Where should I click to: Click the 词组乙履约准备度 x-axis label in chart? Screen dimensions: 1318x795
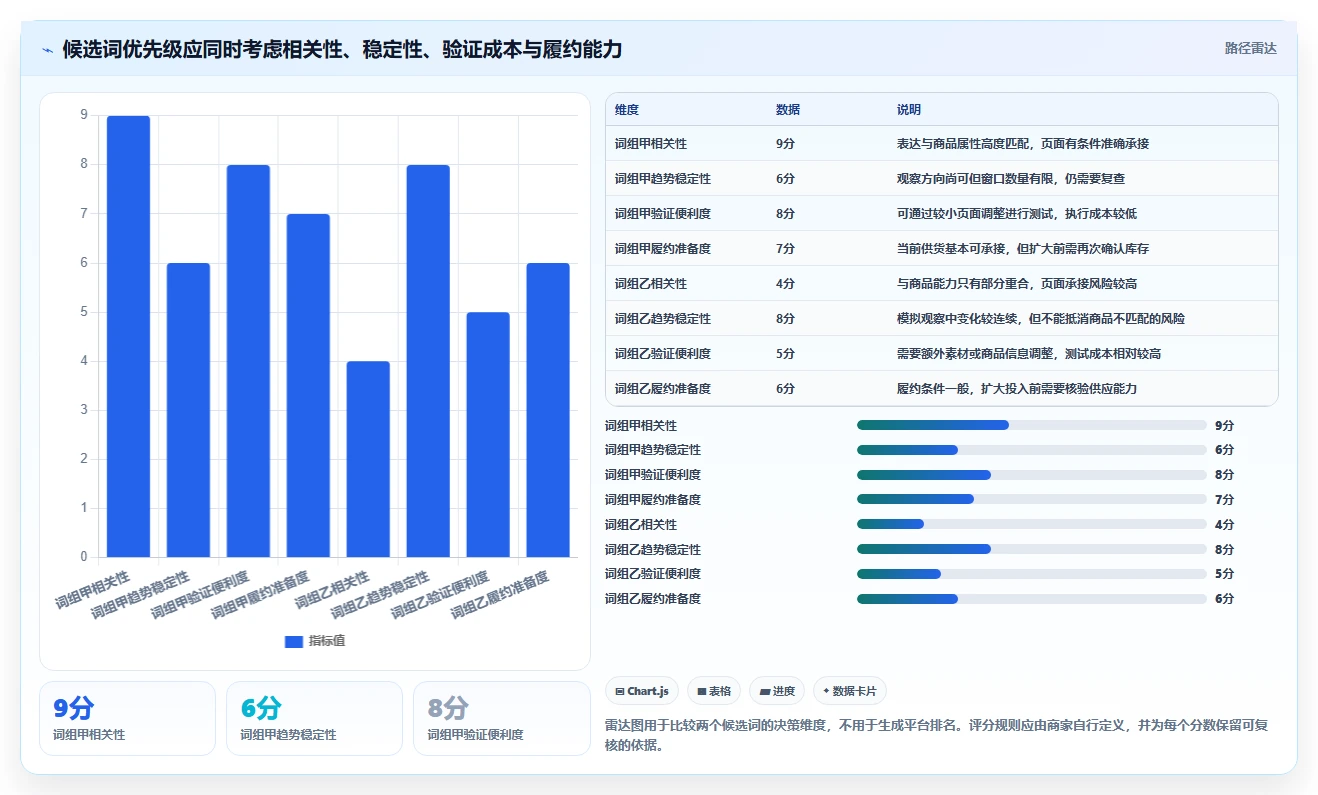499,594
